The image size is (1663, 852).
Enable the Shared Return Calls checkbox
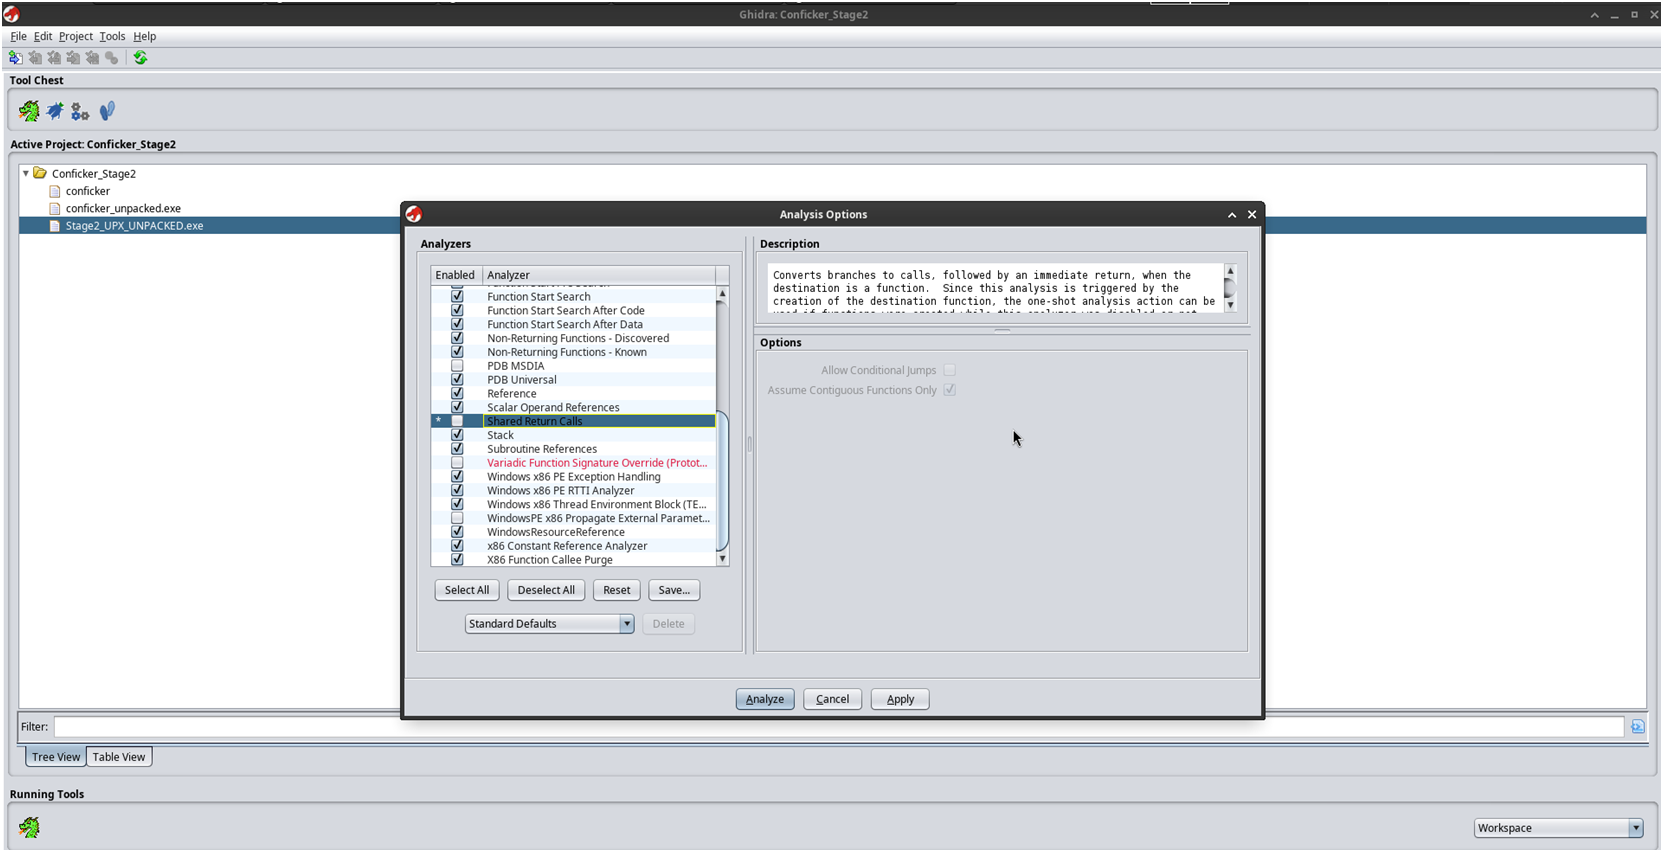pyautogui.click(x=457, y=421)
